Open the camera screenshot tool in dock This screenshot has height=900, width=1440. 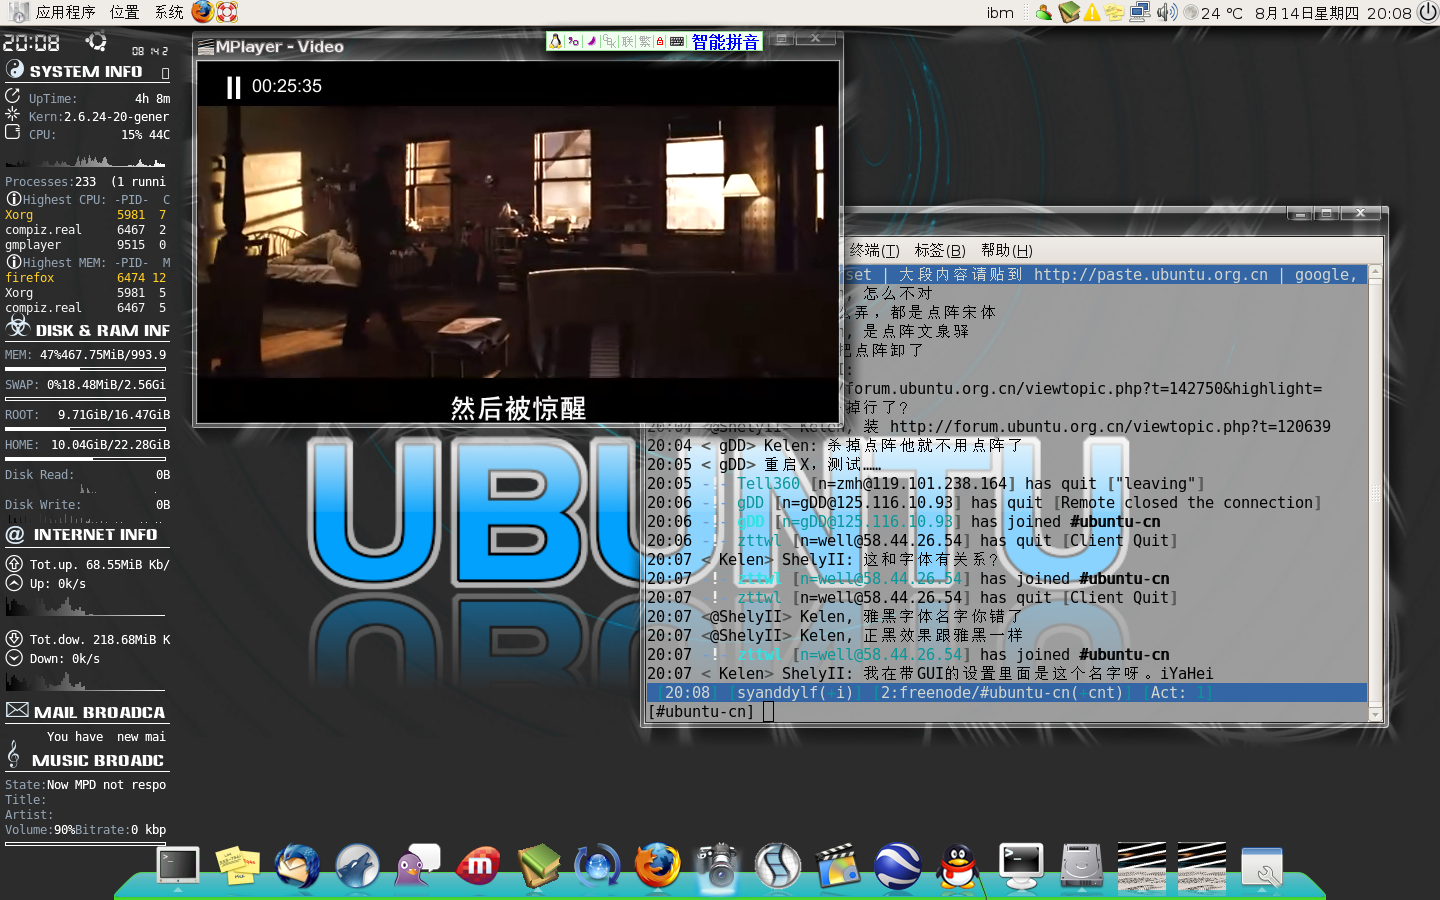[x=718, y=866]
